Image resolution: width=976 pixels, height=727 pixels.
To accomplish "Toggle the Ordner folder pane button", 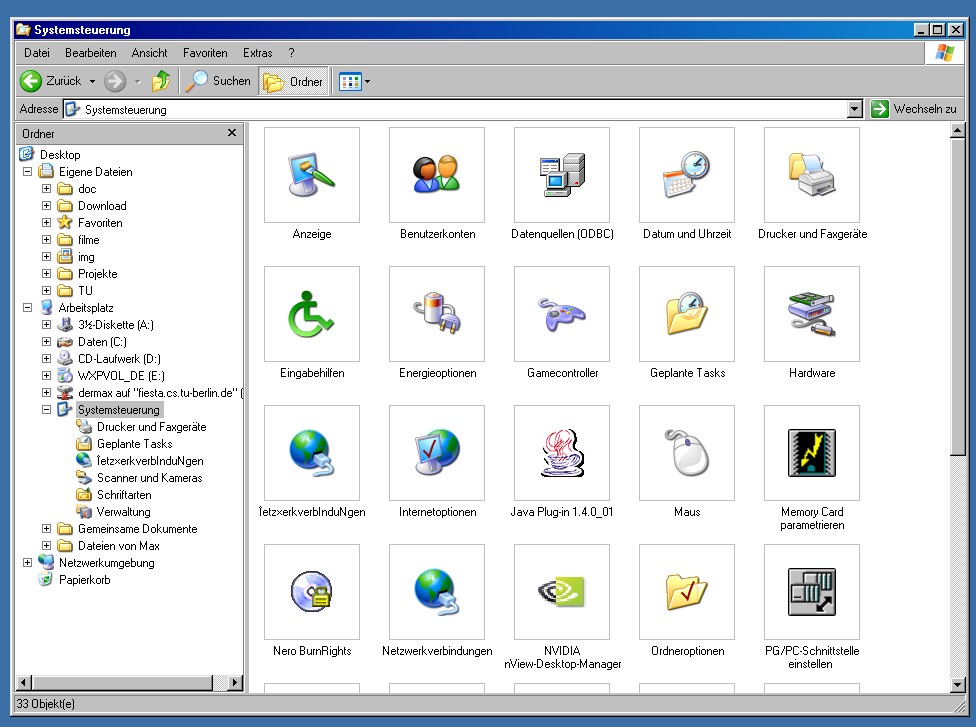I will pyautogui.click(x=293, y=82).
